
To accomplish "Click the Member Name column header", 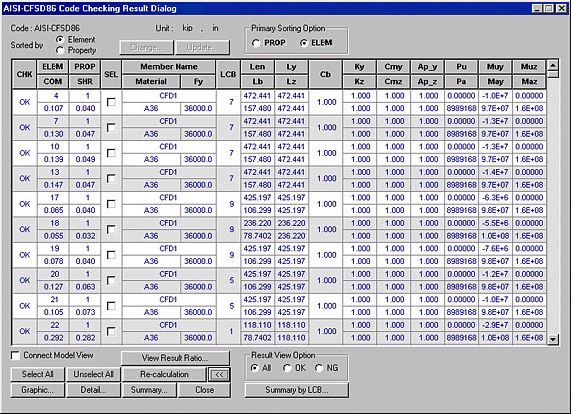I will click(169, 67).
